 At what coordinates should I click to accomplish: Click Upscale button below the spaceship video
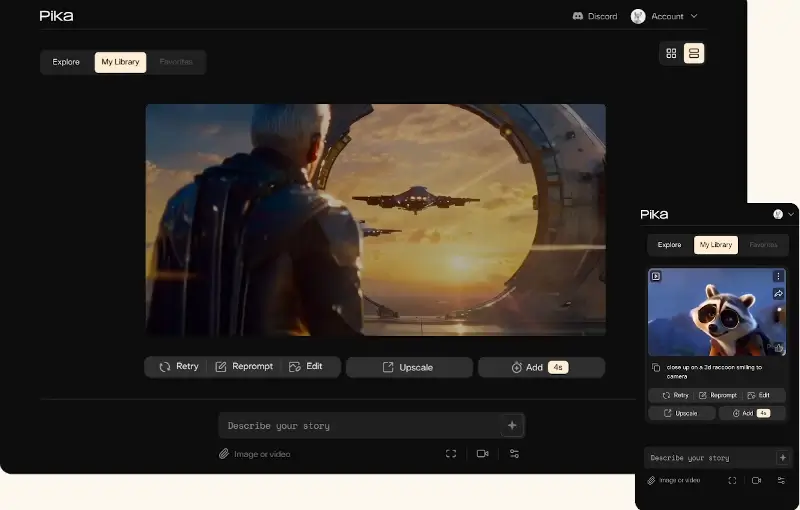409,367
